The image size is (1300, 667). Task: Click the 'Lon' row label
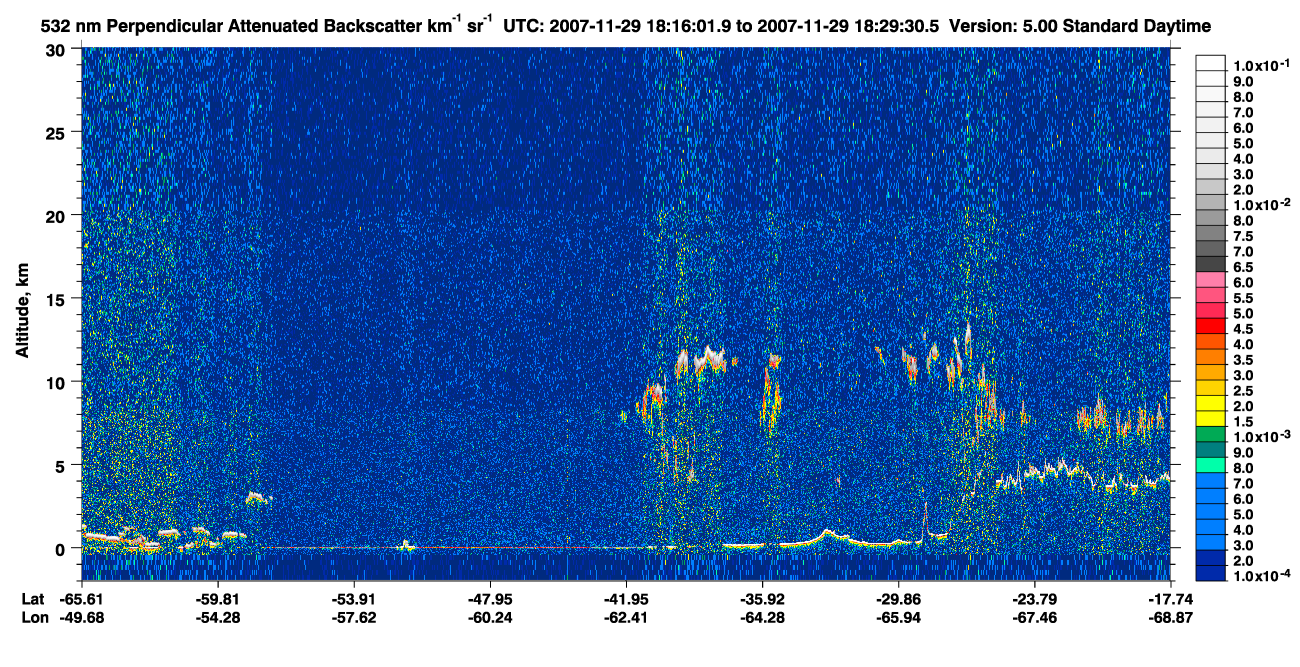click(x=33, y=617)
